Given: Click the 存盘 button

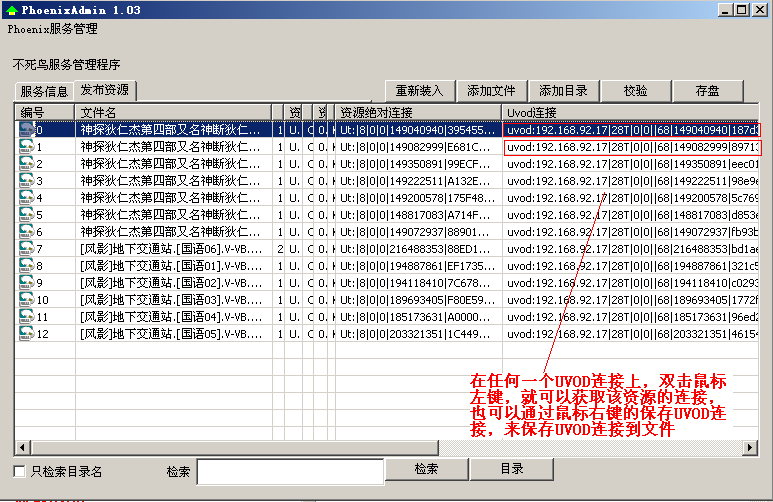Looking at the screenshot, I should tap(707, 91).
